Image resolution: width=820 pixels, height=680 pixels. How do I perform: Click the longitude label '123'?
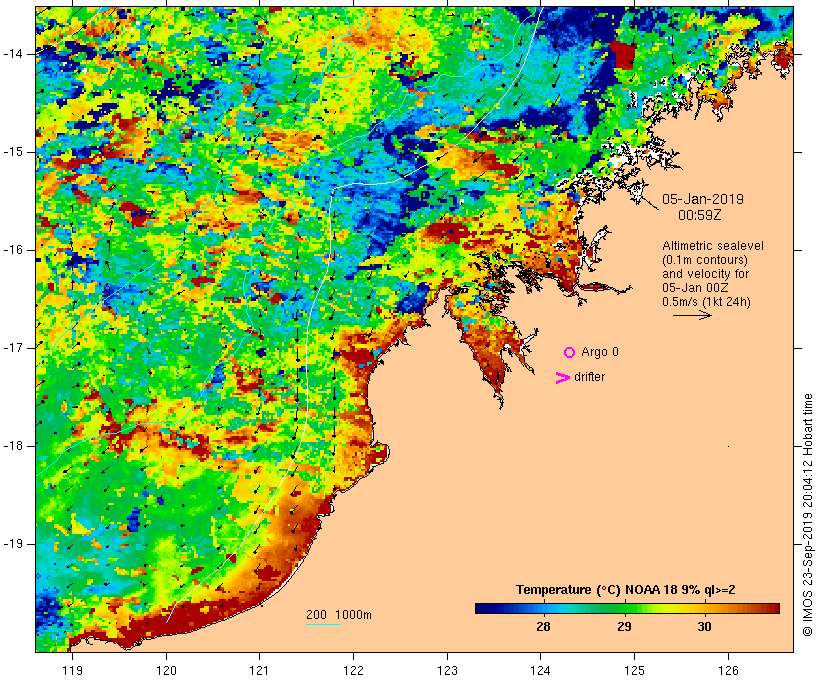click(447, 670)
